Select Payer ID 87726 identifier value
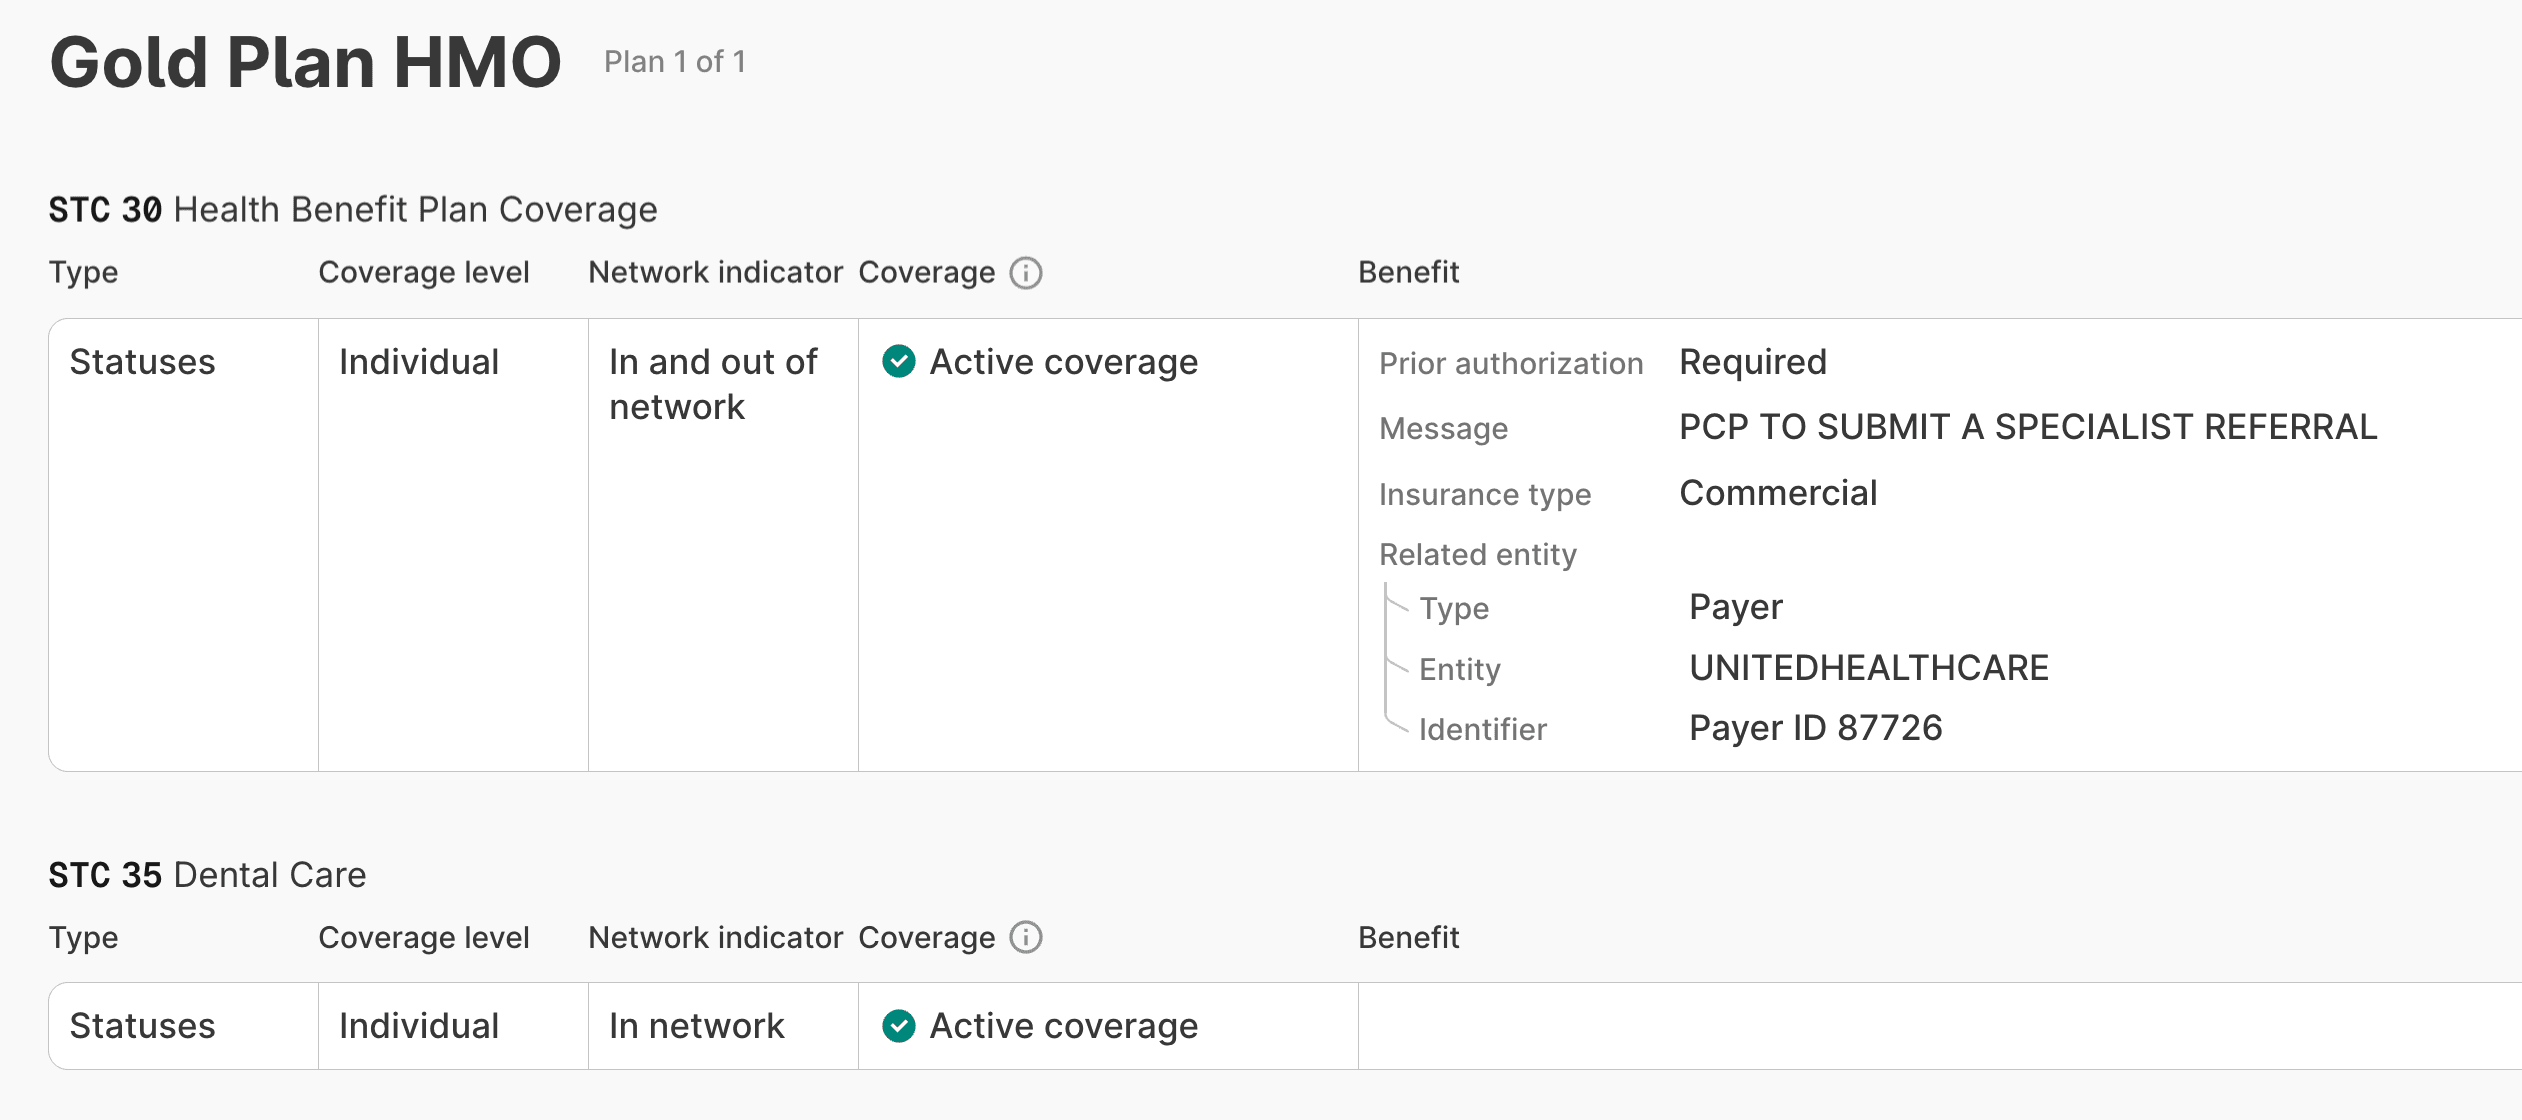The height and width of the screenshot is (1120, 2522). coord(1816,728)
